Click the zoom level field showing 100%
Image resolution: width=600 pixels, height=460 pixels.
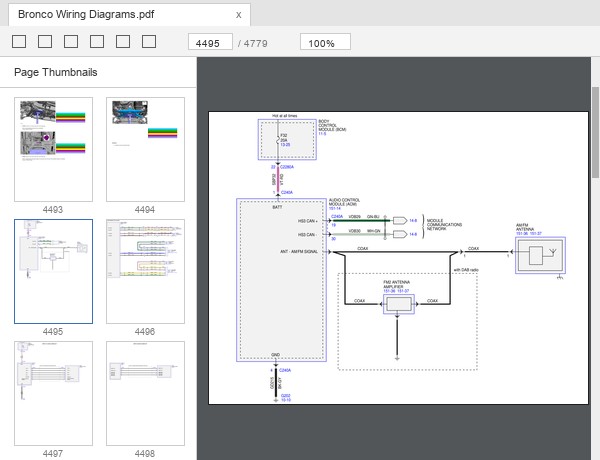pyautogui.click(x=325, y=42)
